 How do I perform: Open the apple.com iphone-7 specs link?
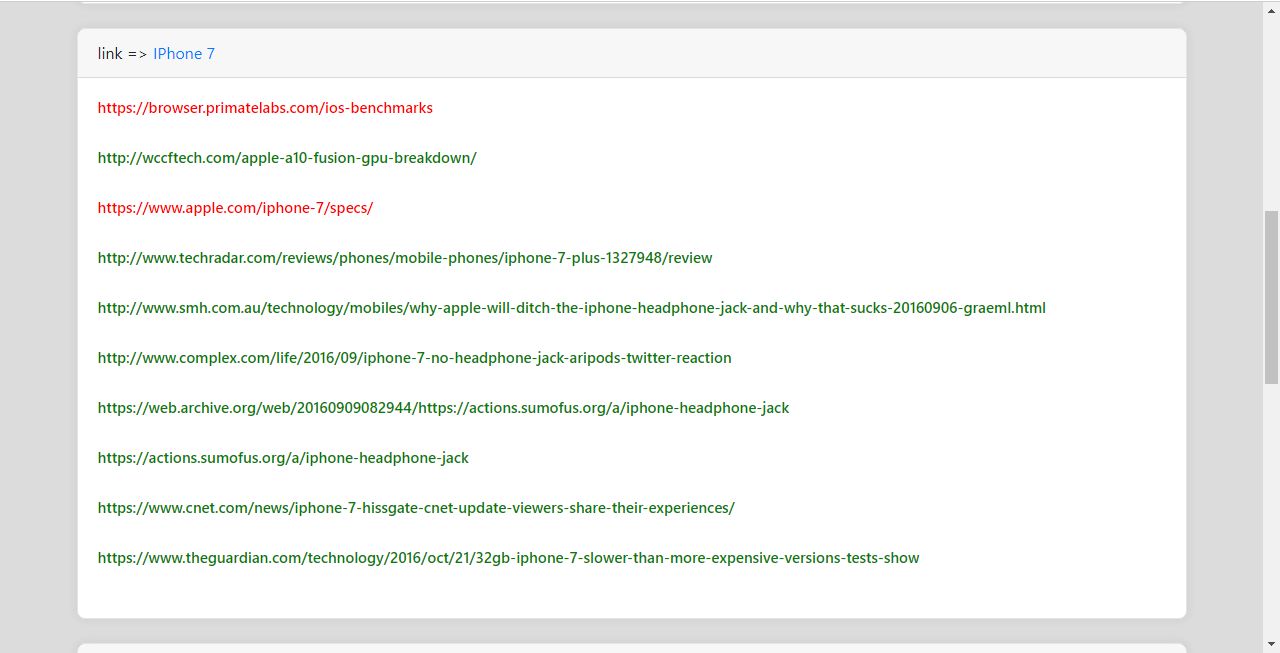coord(235,208)
